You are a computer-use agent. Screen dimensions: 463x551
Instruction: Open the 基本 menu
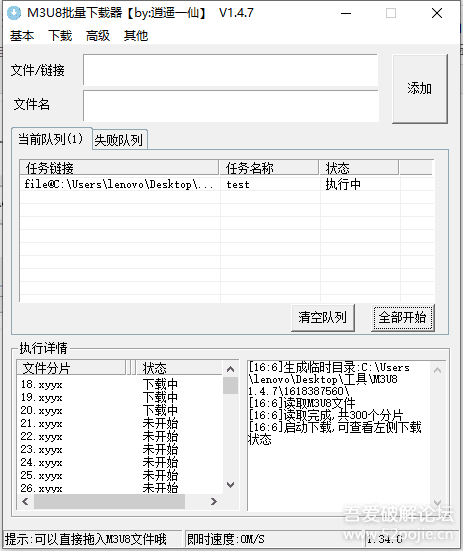[22, 35]
